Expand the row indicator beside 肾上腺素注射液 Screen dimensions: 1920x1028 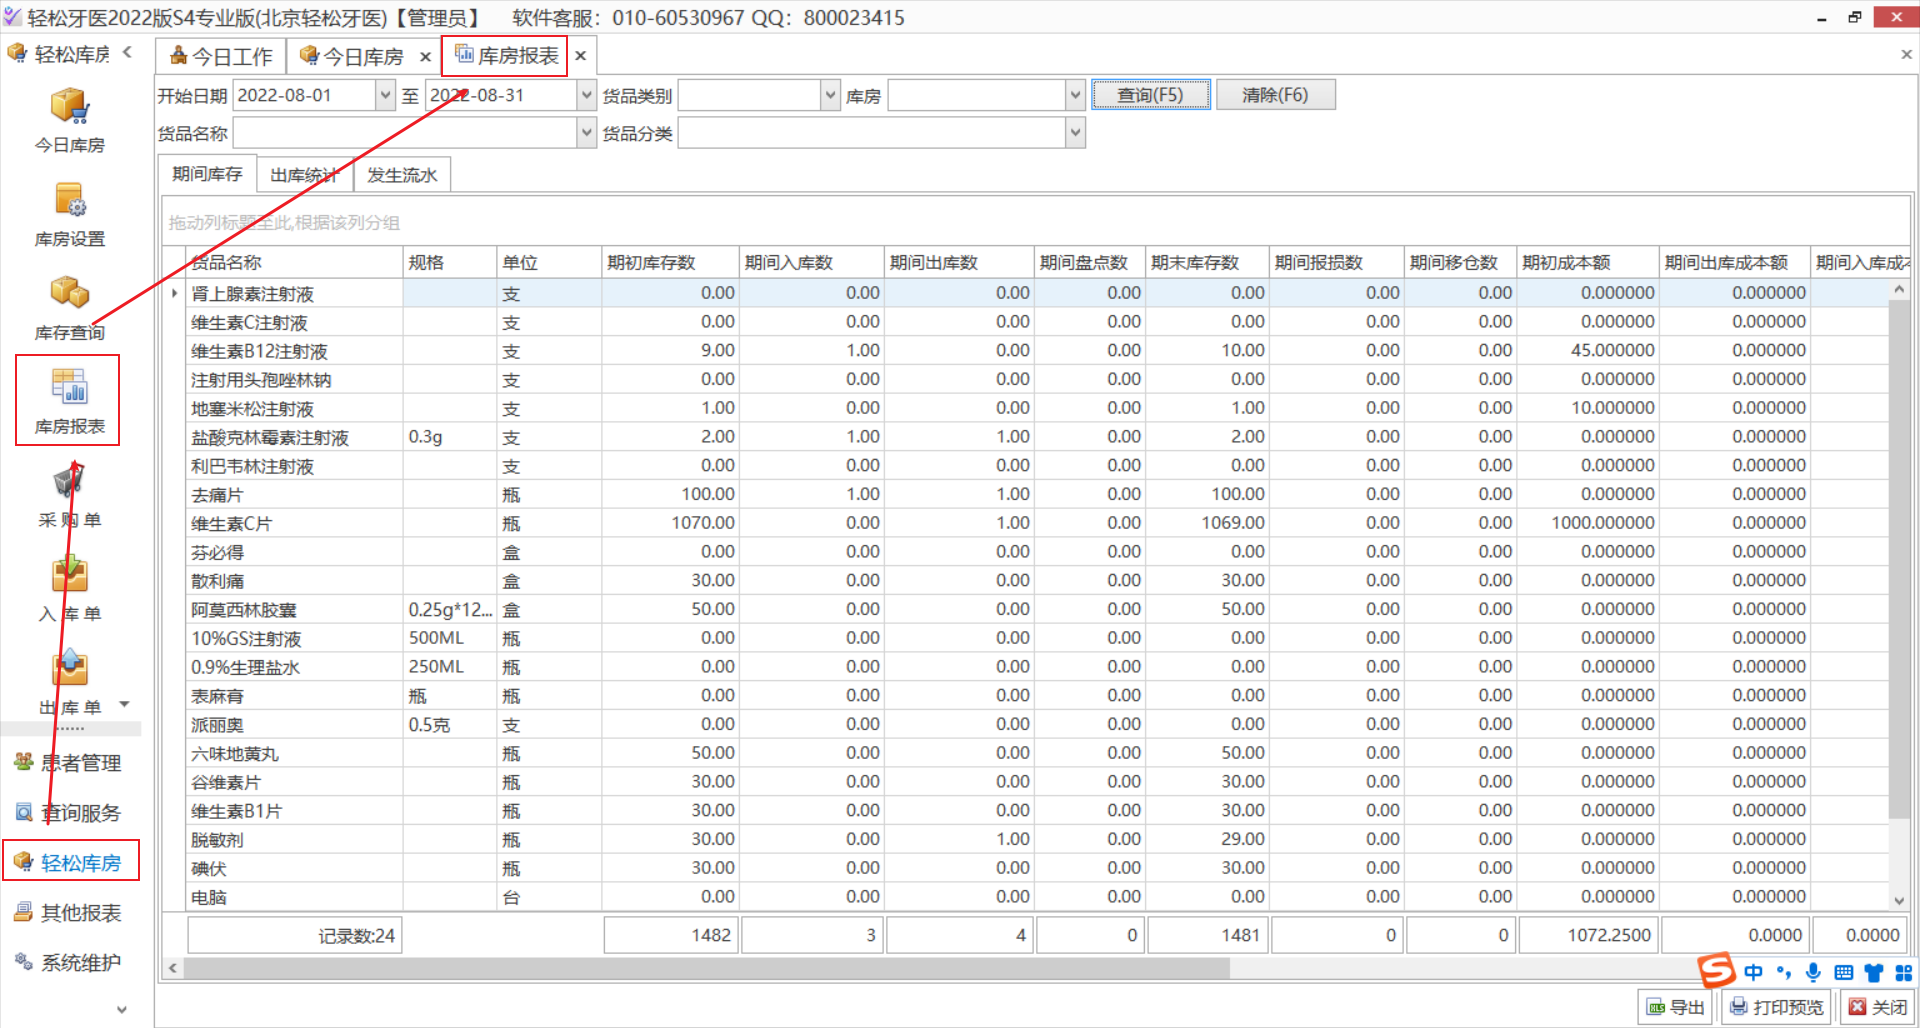(x=175, y=293)
